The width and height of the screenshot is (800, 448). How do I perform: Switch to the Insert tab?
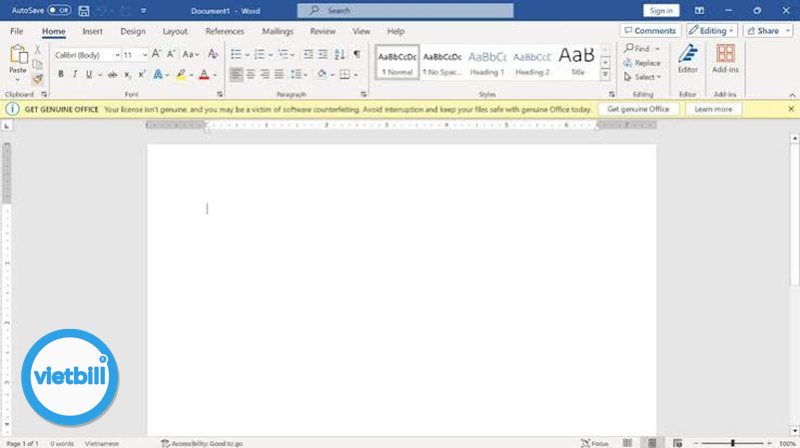click(92, 31)
